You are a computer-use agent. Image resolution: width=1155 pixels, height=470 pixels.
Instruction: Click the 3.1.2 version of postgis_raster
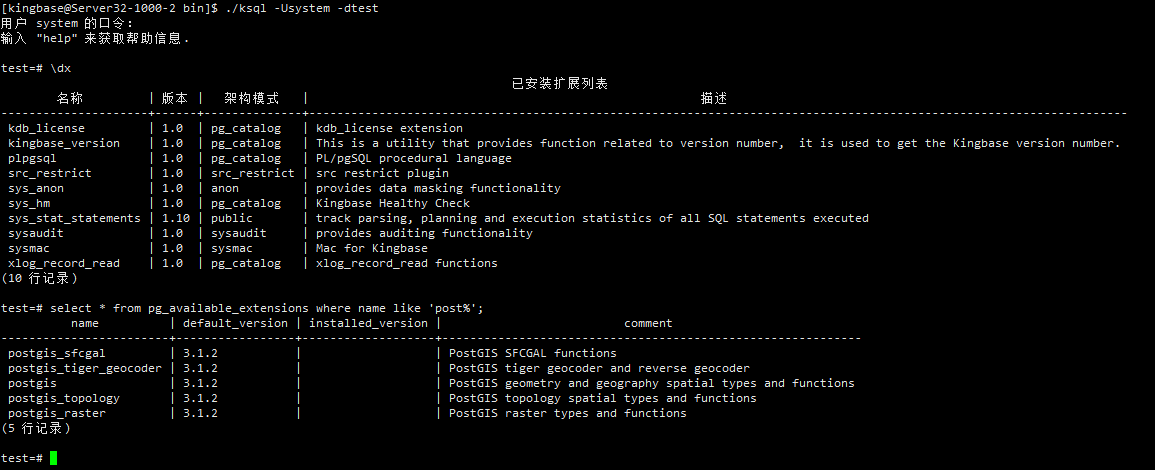(200, 413)
